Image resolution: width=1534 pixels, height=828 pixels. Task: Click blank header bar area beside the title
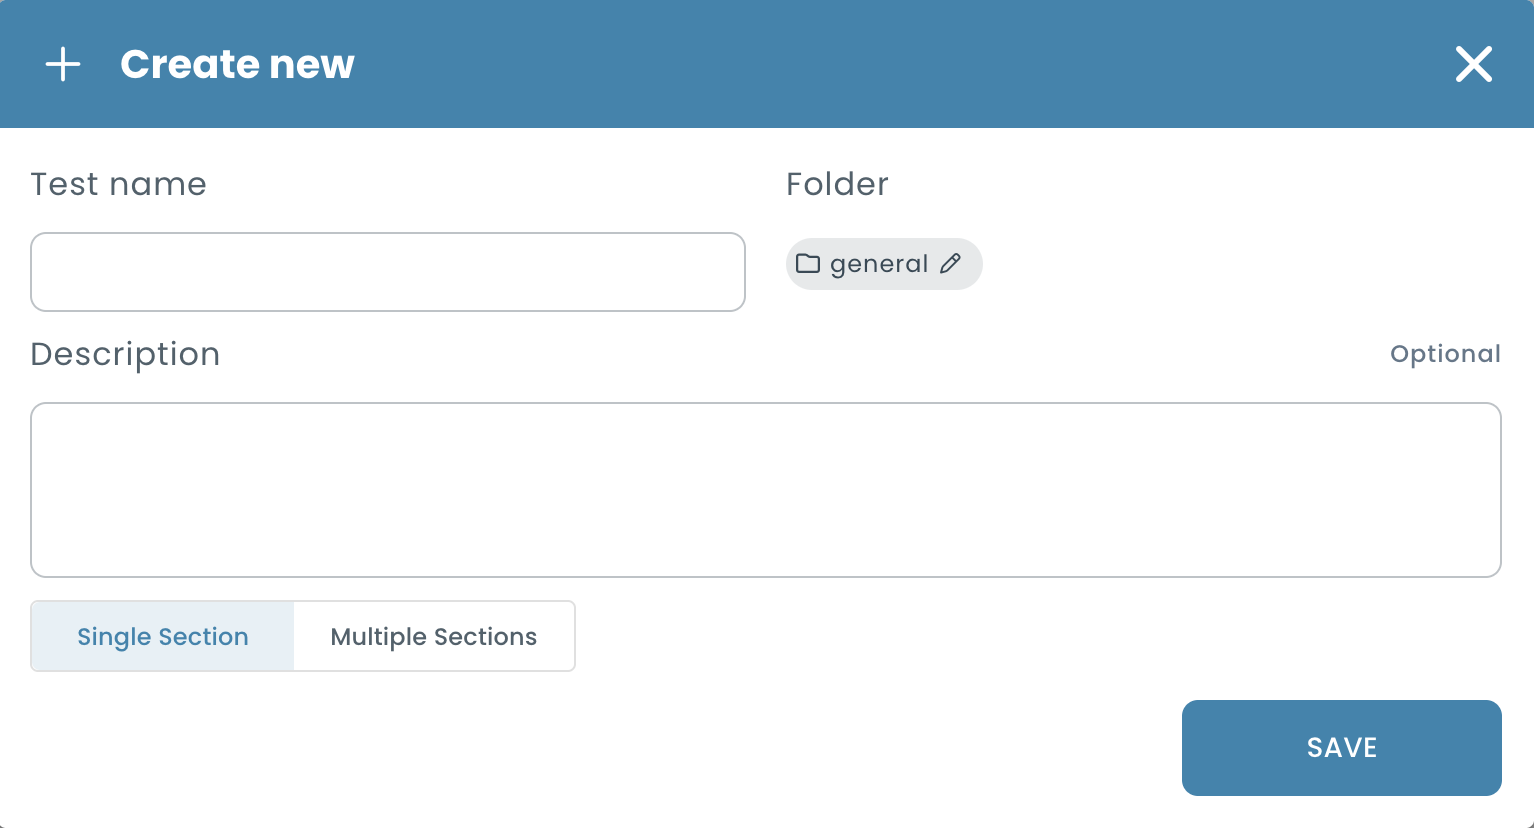900,64
